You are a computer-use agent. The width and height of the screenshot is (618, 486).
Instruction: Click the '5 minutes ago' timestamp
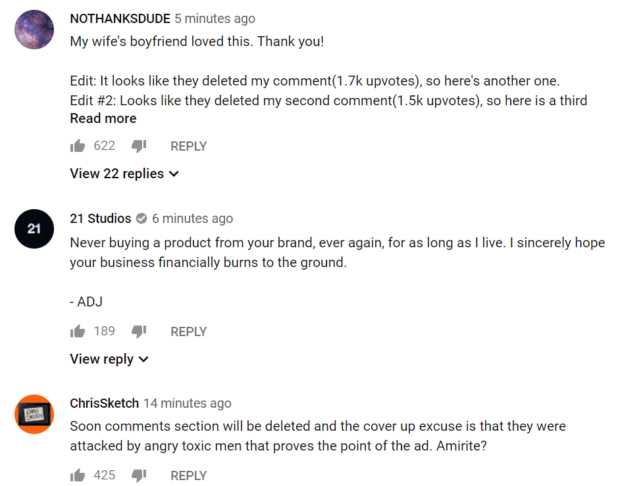pyautogui.click(x=214, y=19)
